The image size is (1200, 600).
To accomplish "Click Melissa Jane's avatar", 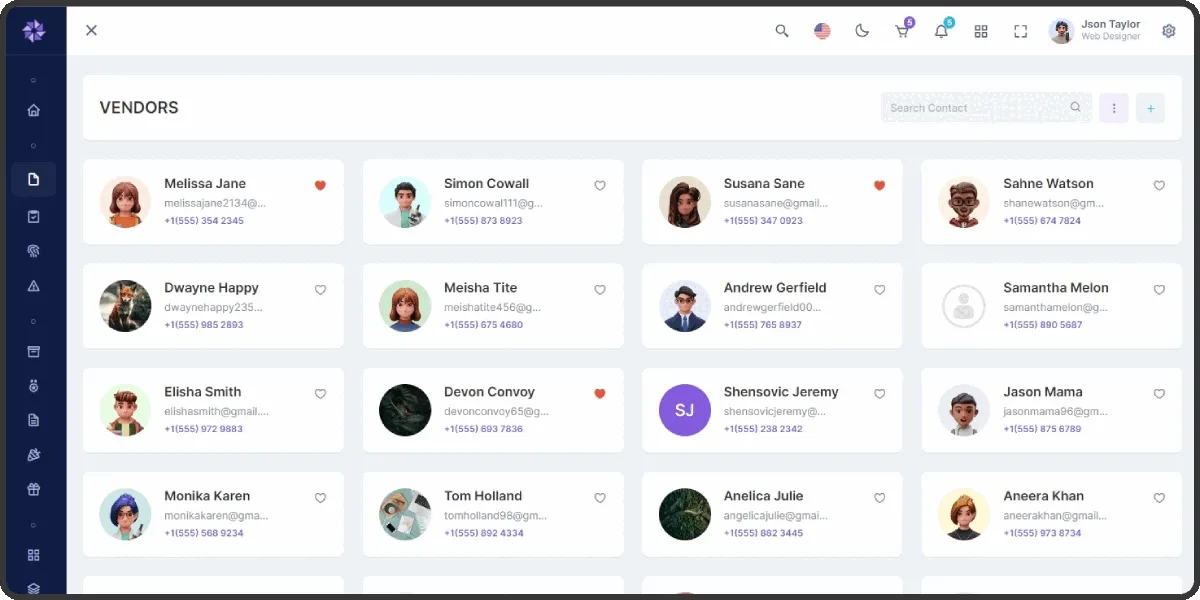I will coord(126,202).
